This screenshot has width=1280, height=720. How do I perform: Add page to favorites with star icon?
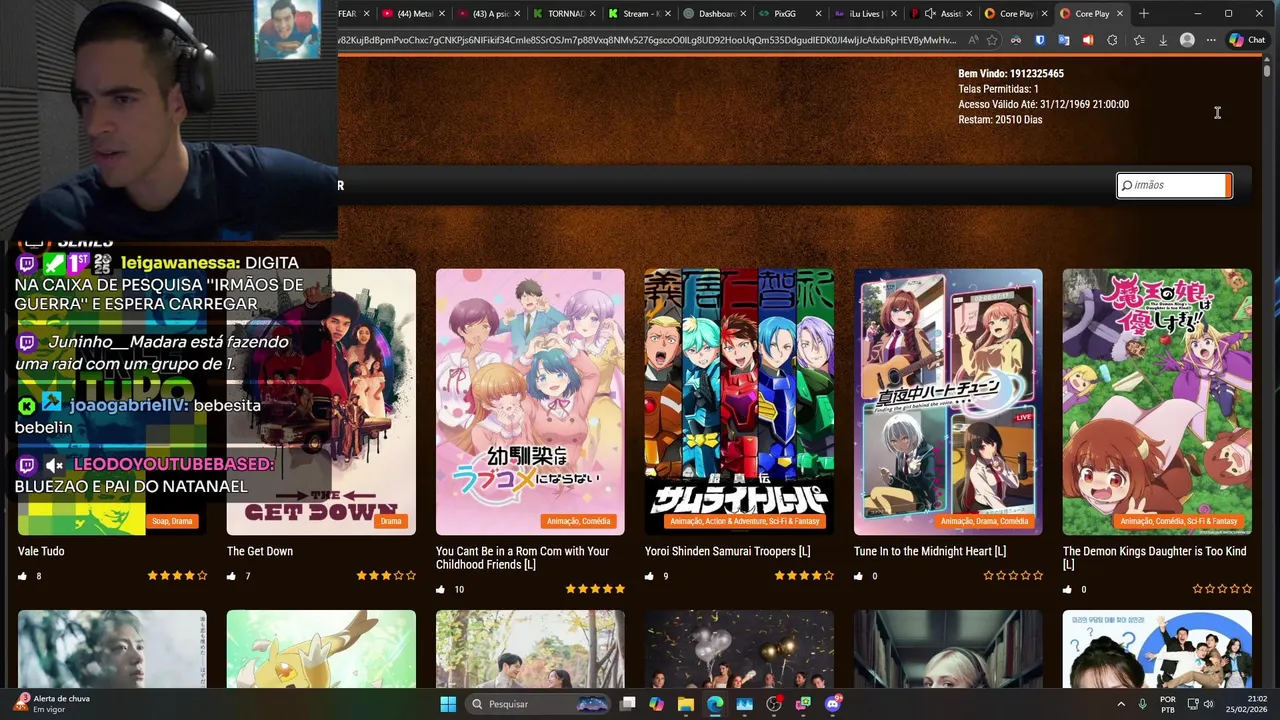click(992, 40)
